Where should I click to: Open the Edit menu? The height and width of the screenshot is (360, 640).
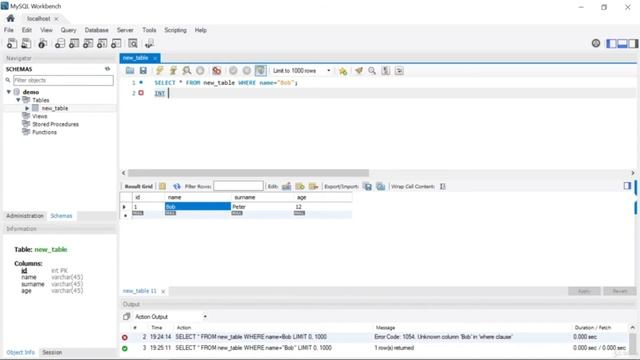[27, 30]
